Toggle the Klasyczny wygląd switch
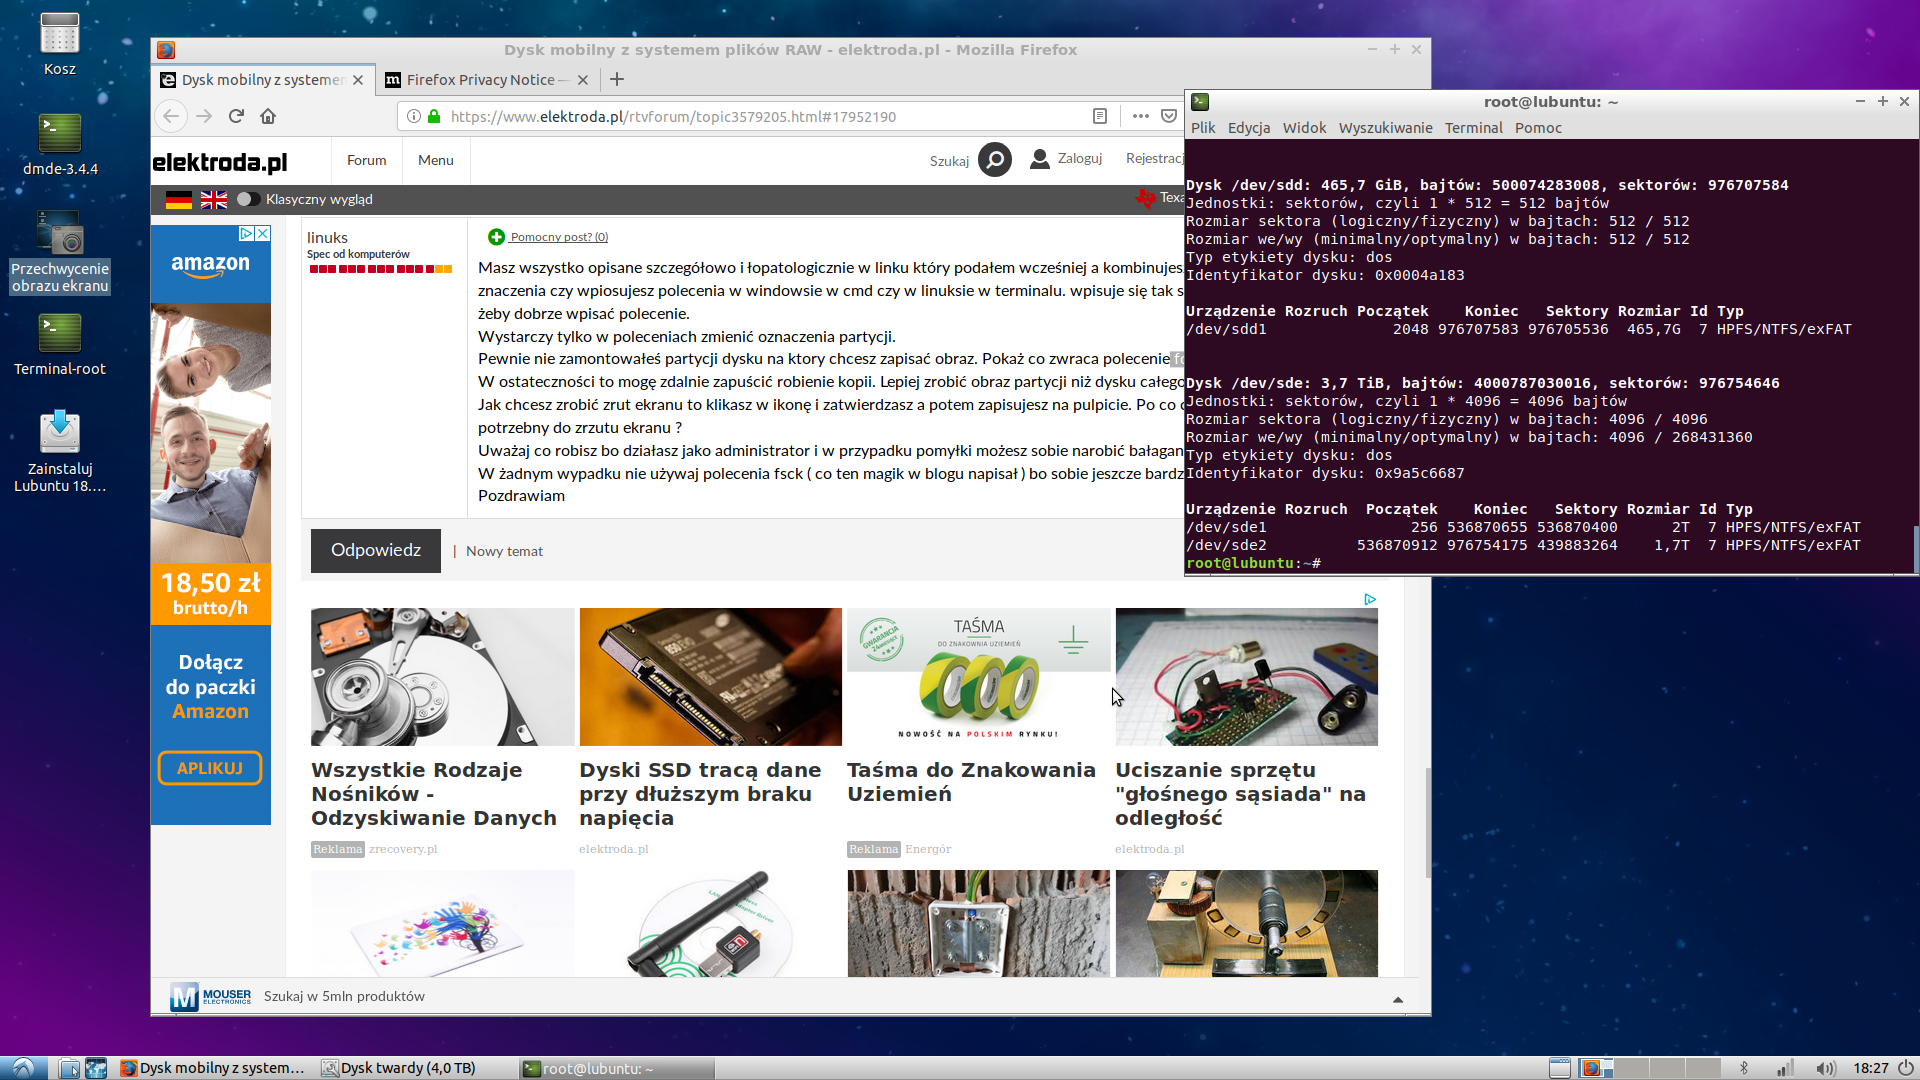Viewport: 1920px width, 1080px height. 248,199
